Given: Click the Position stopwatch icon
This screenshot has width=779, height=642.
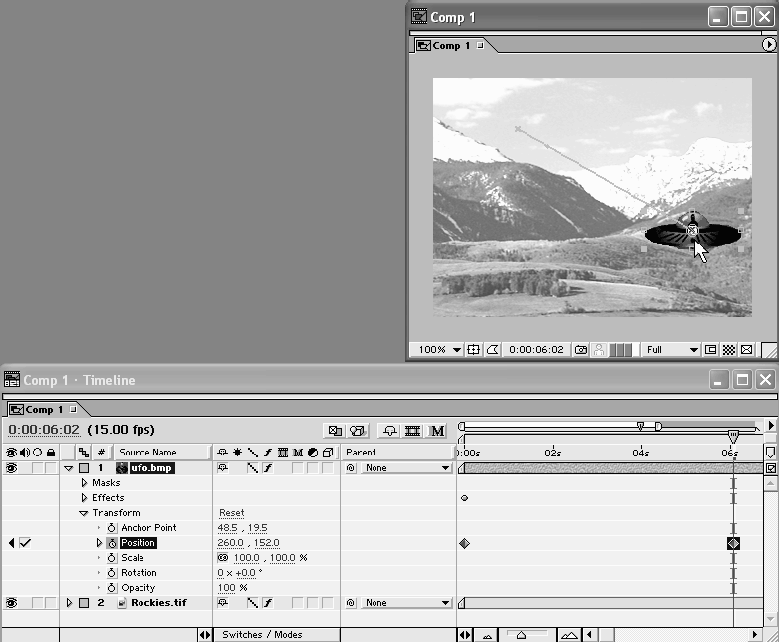Looking at the screenshot, I should (x=112, y=543).
